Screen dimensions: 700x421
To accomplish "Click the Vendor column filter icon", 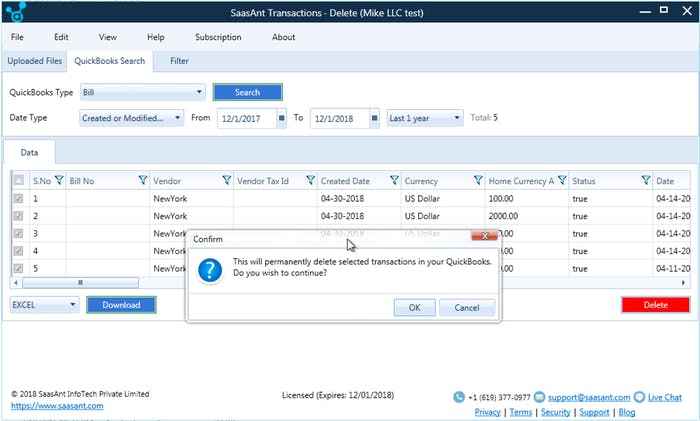I will pos(226,181).
